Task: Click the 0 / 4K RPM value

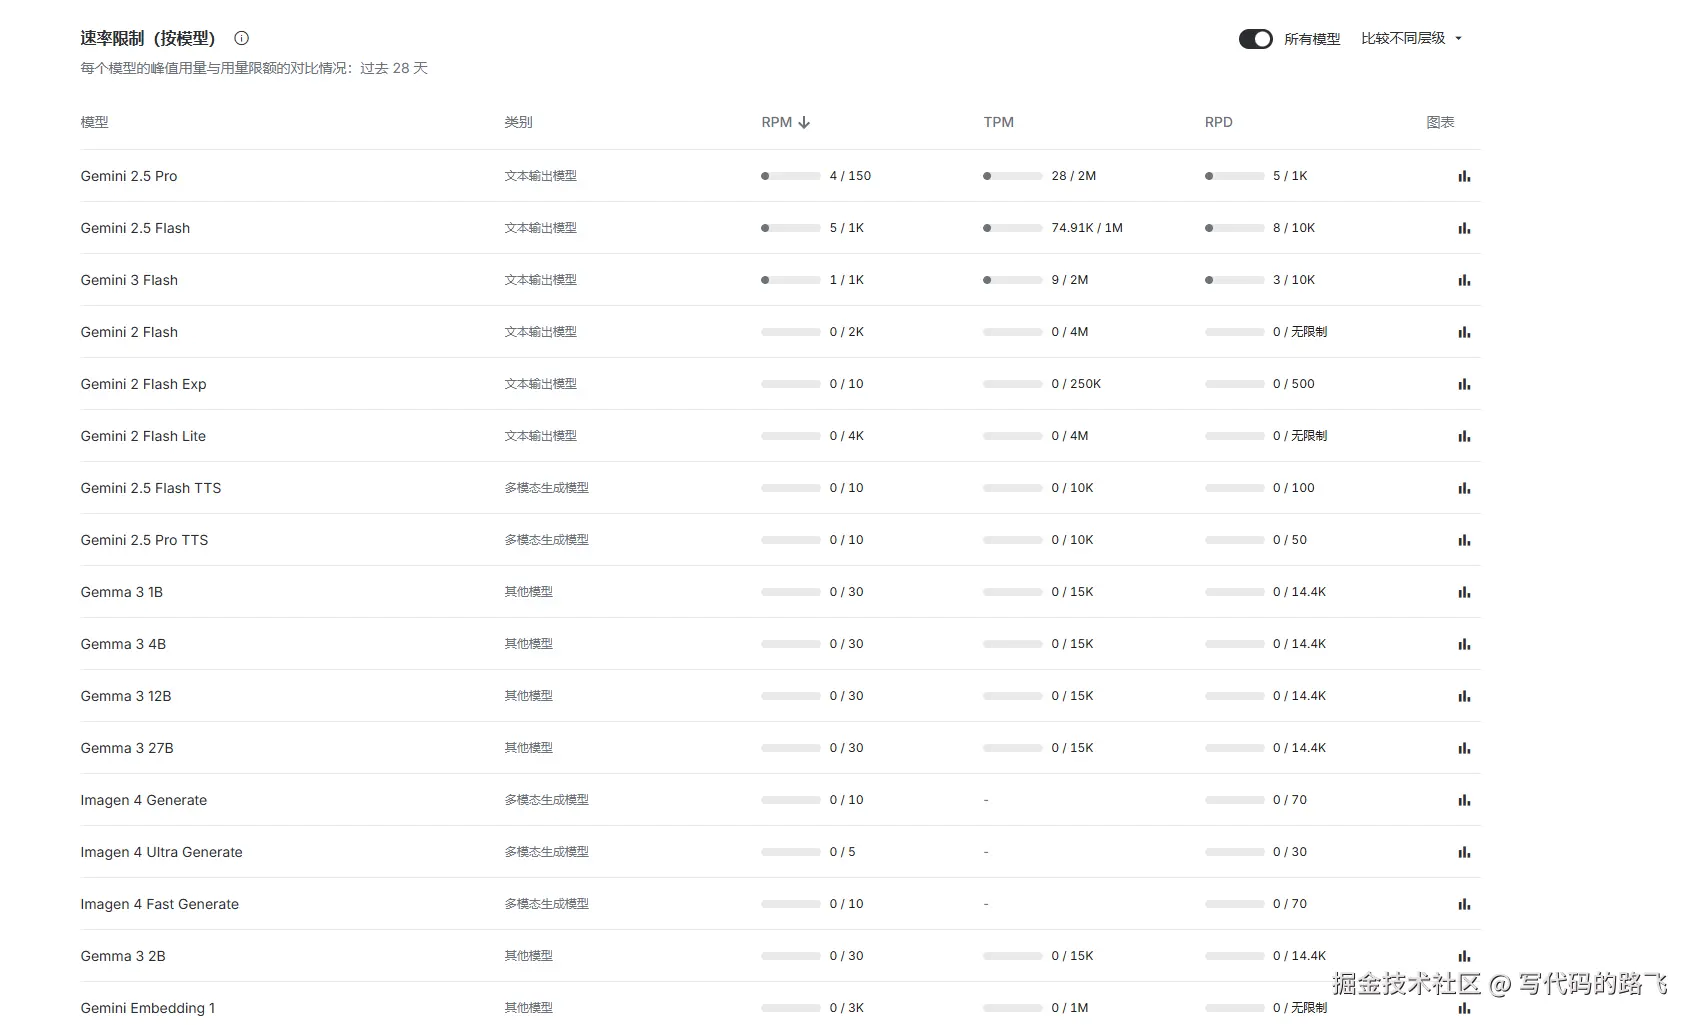Action: click(x=846, y=436)
